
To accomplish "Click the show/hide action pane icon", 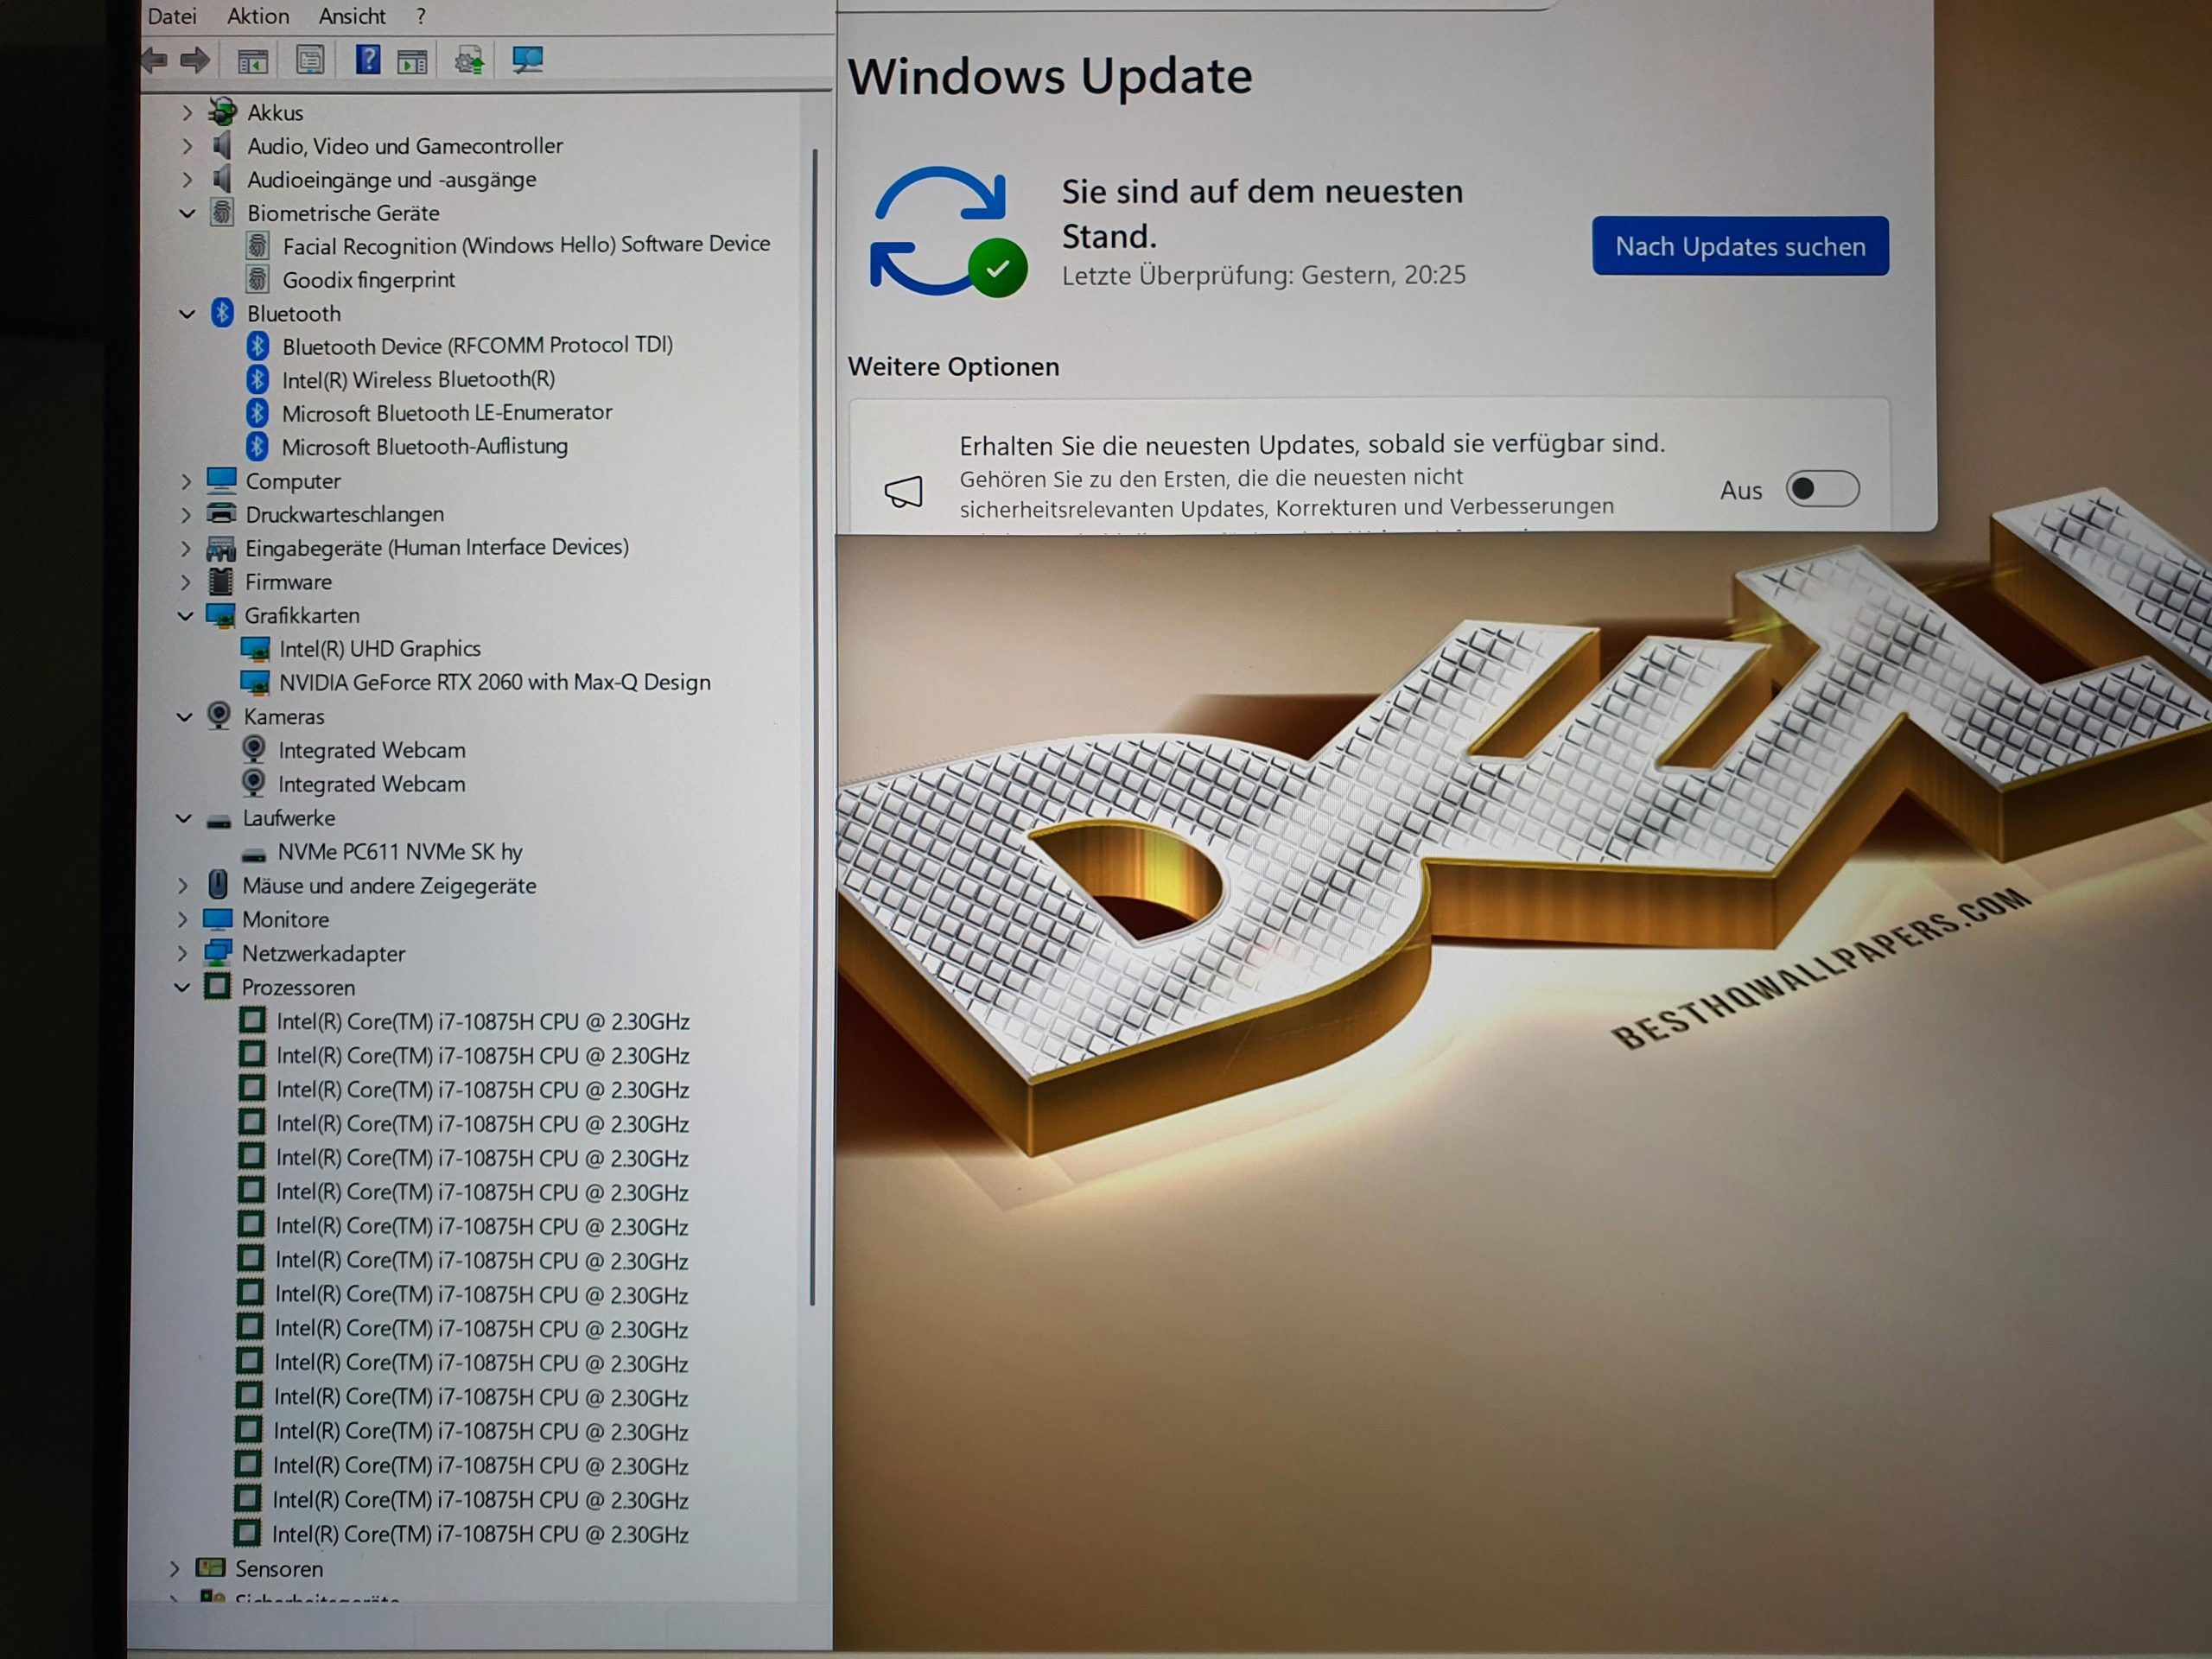I will click(x=412, y=61).
